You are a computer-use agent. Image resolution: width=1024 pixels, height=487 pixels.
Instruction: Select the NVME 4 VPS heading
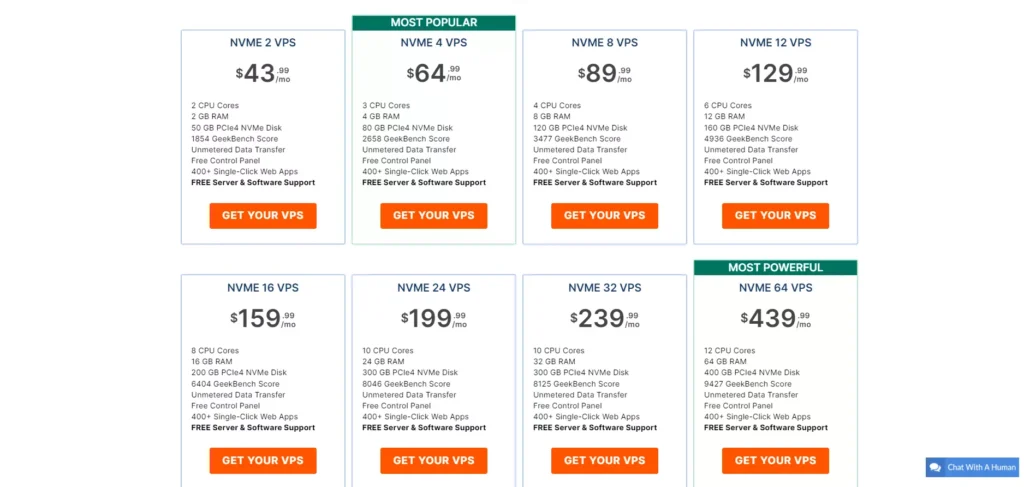[x=434, y=43]
